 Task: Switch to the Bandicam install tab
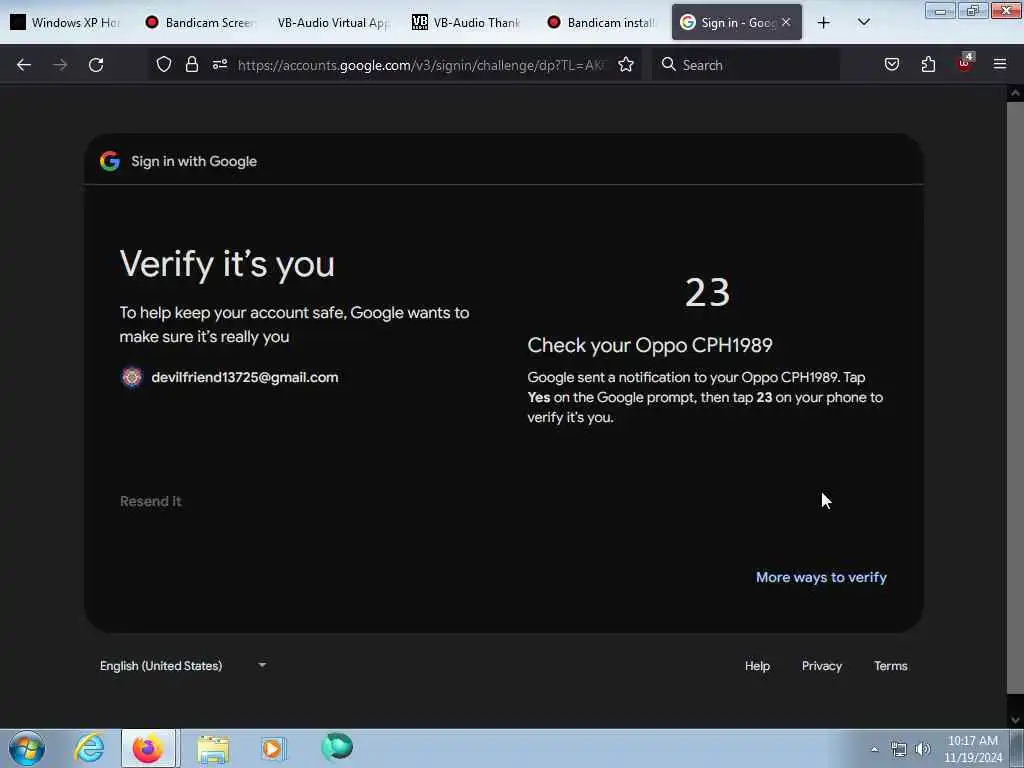pyautogui.click(x=602, y=22)
